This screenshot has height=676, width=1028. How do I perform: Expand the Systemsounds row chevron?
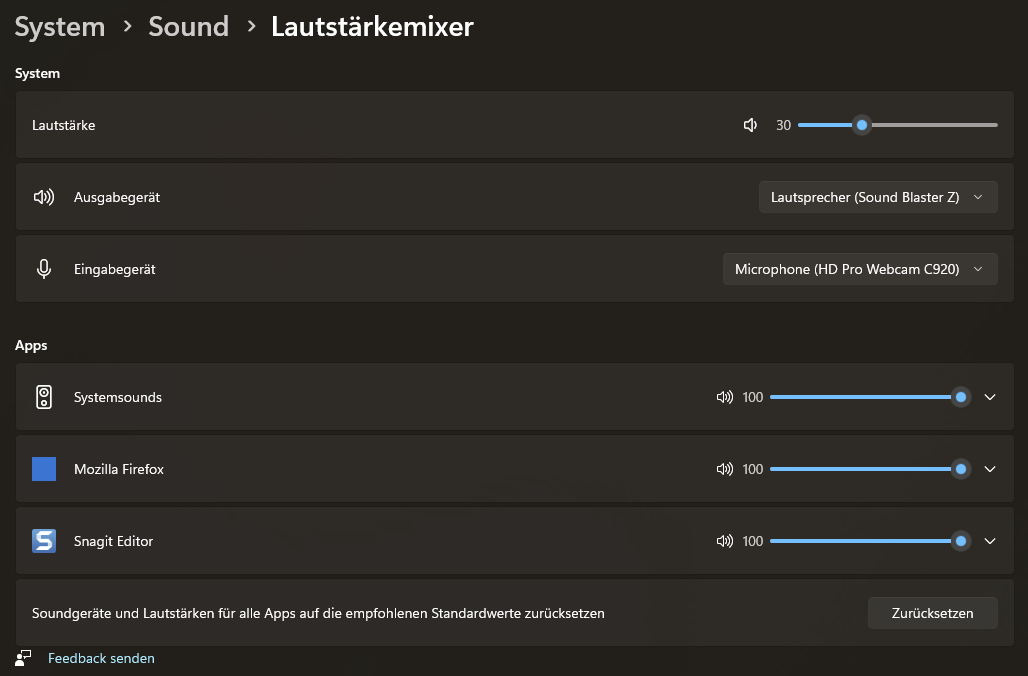(x=990, y=397)
